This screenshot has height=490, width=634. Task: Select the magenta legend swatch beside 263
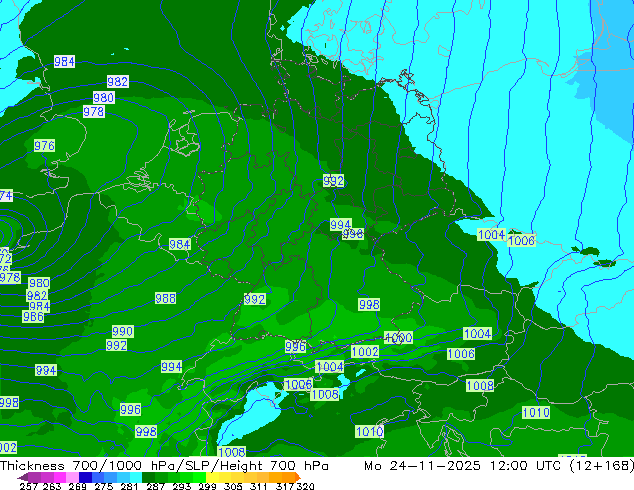point(60,477)
